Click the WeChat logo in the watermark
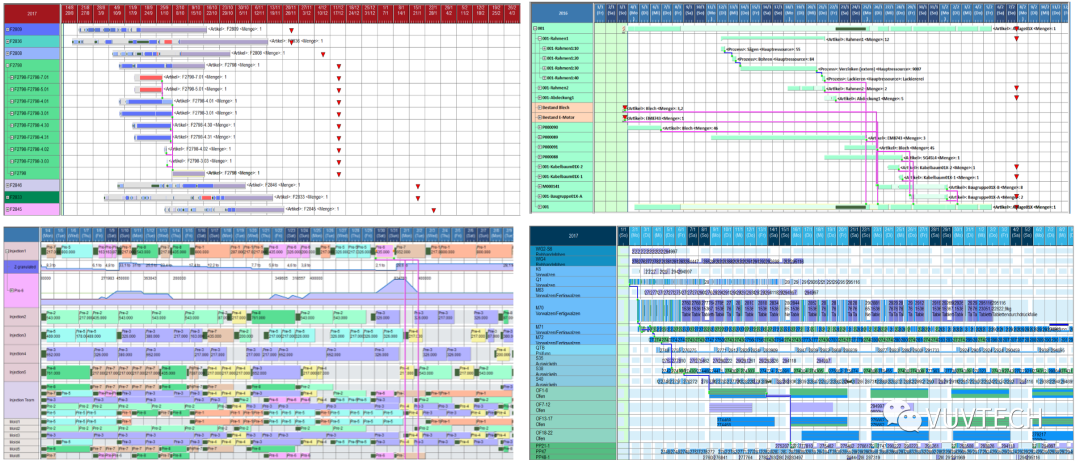The width and height of the screenshot is (1080, 464). tap(910, 419)
